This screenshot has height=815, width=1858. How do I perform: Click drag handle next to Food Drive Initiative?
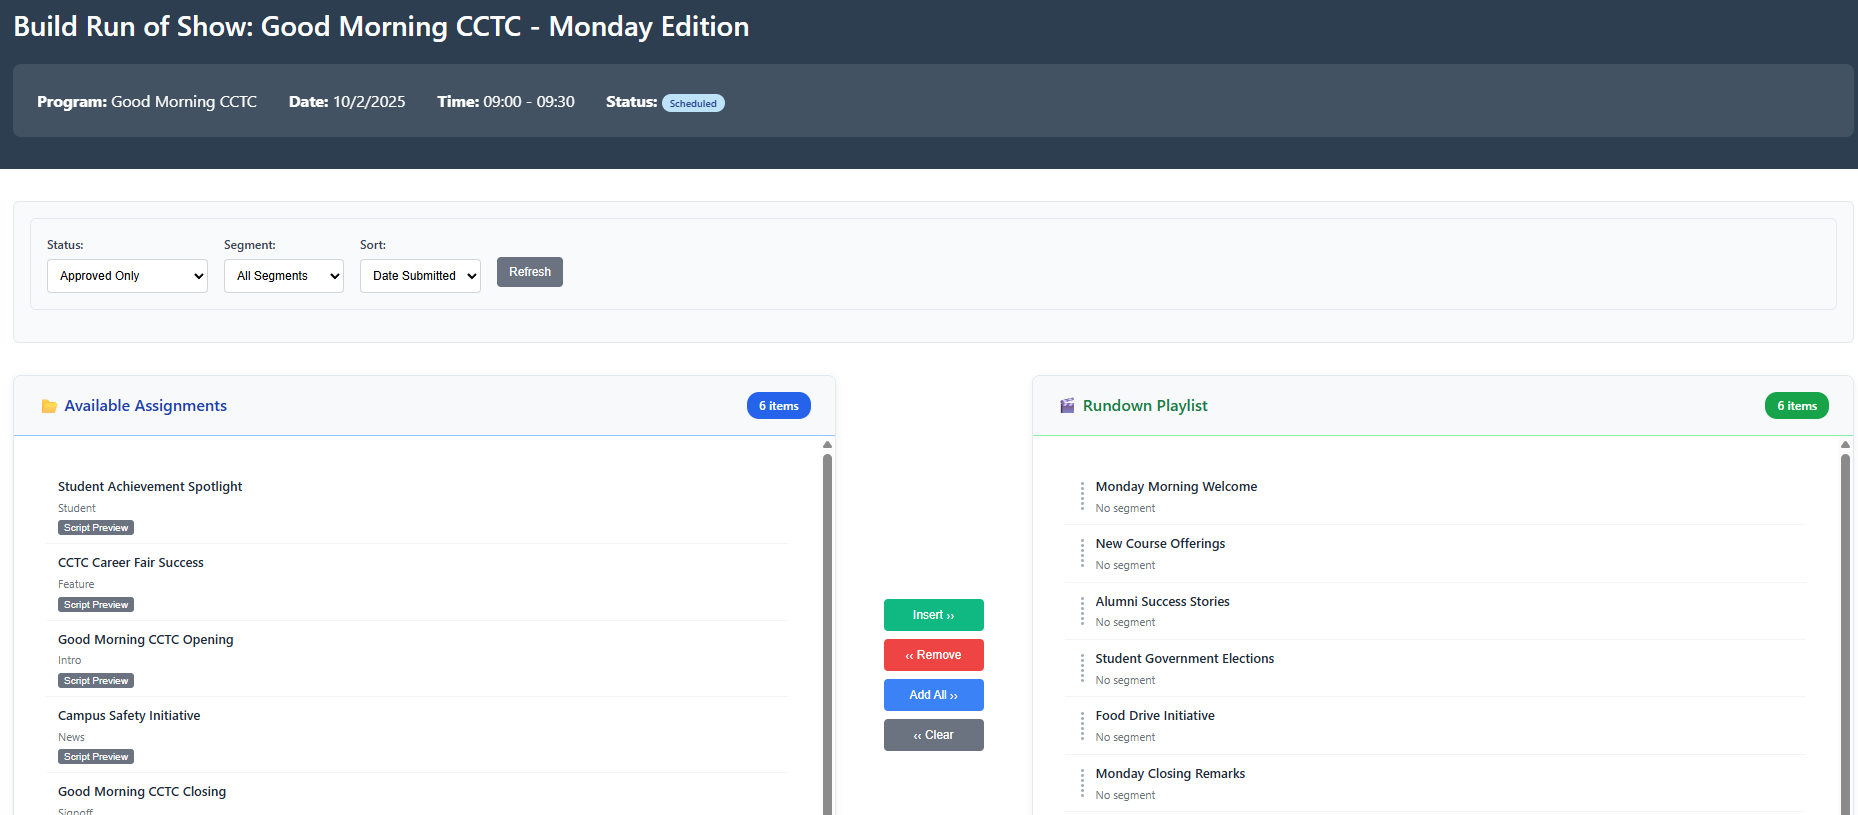1082,725
